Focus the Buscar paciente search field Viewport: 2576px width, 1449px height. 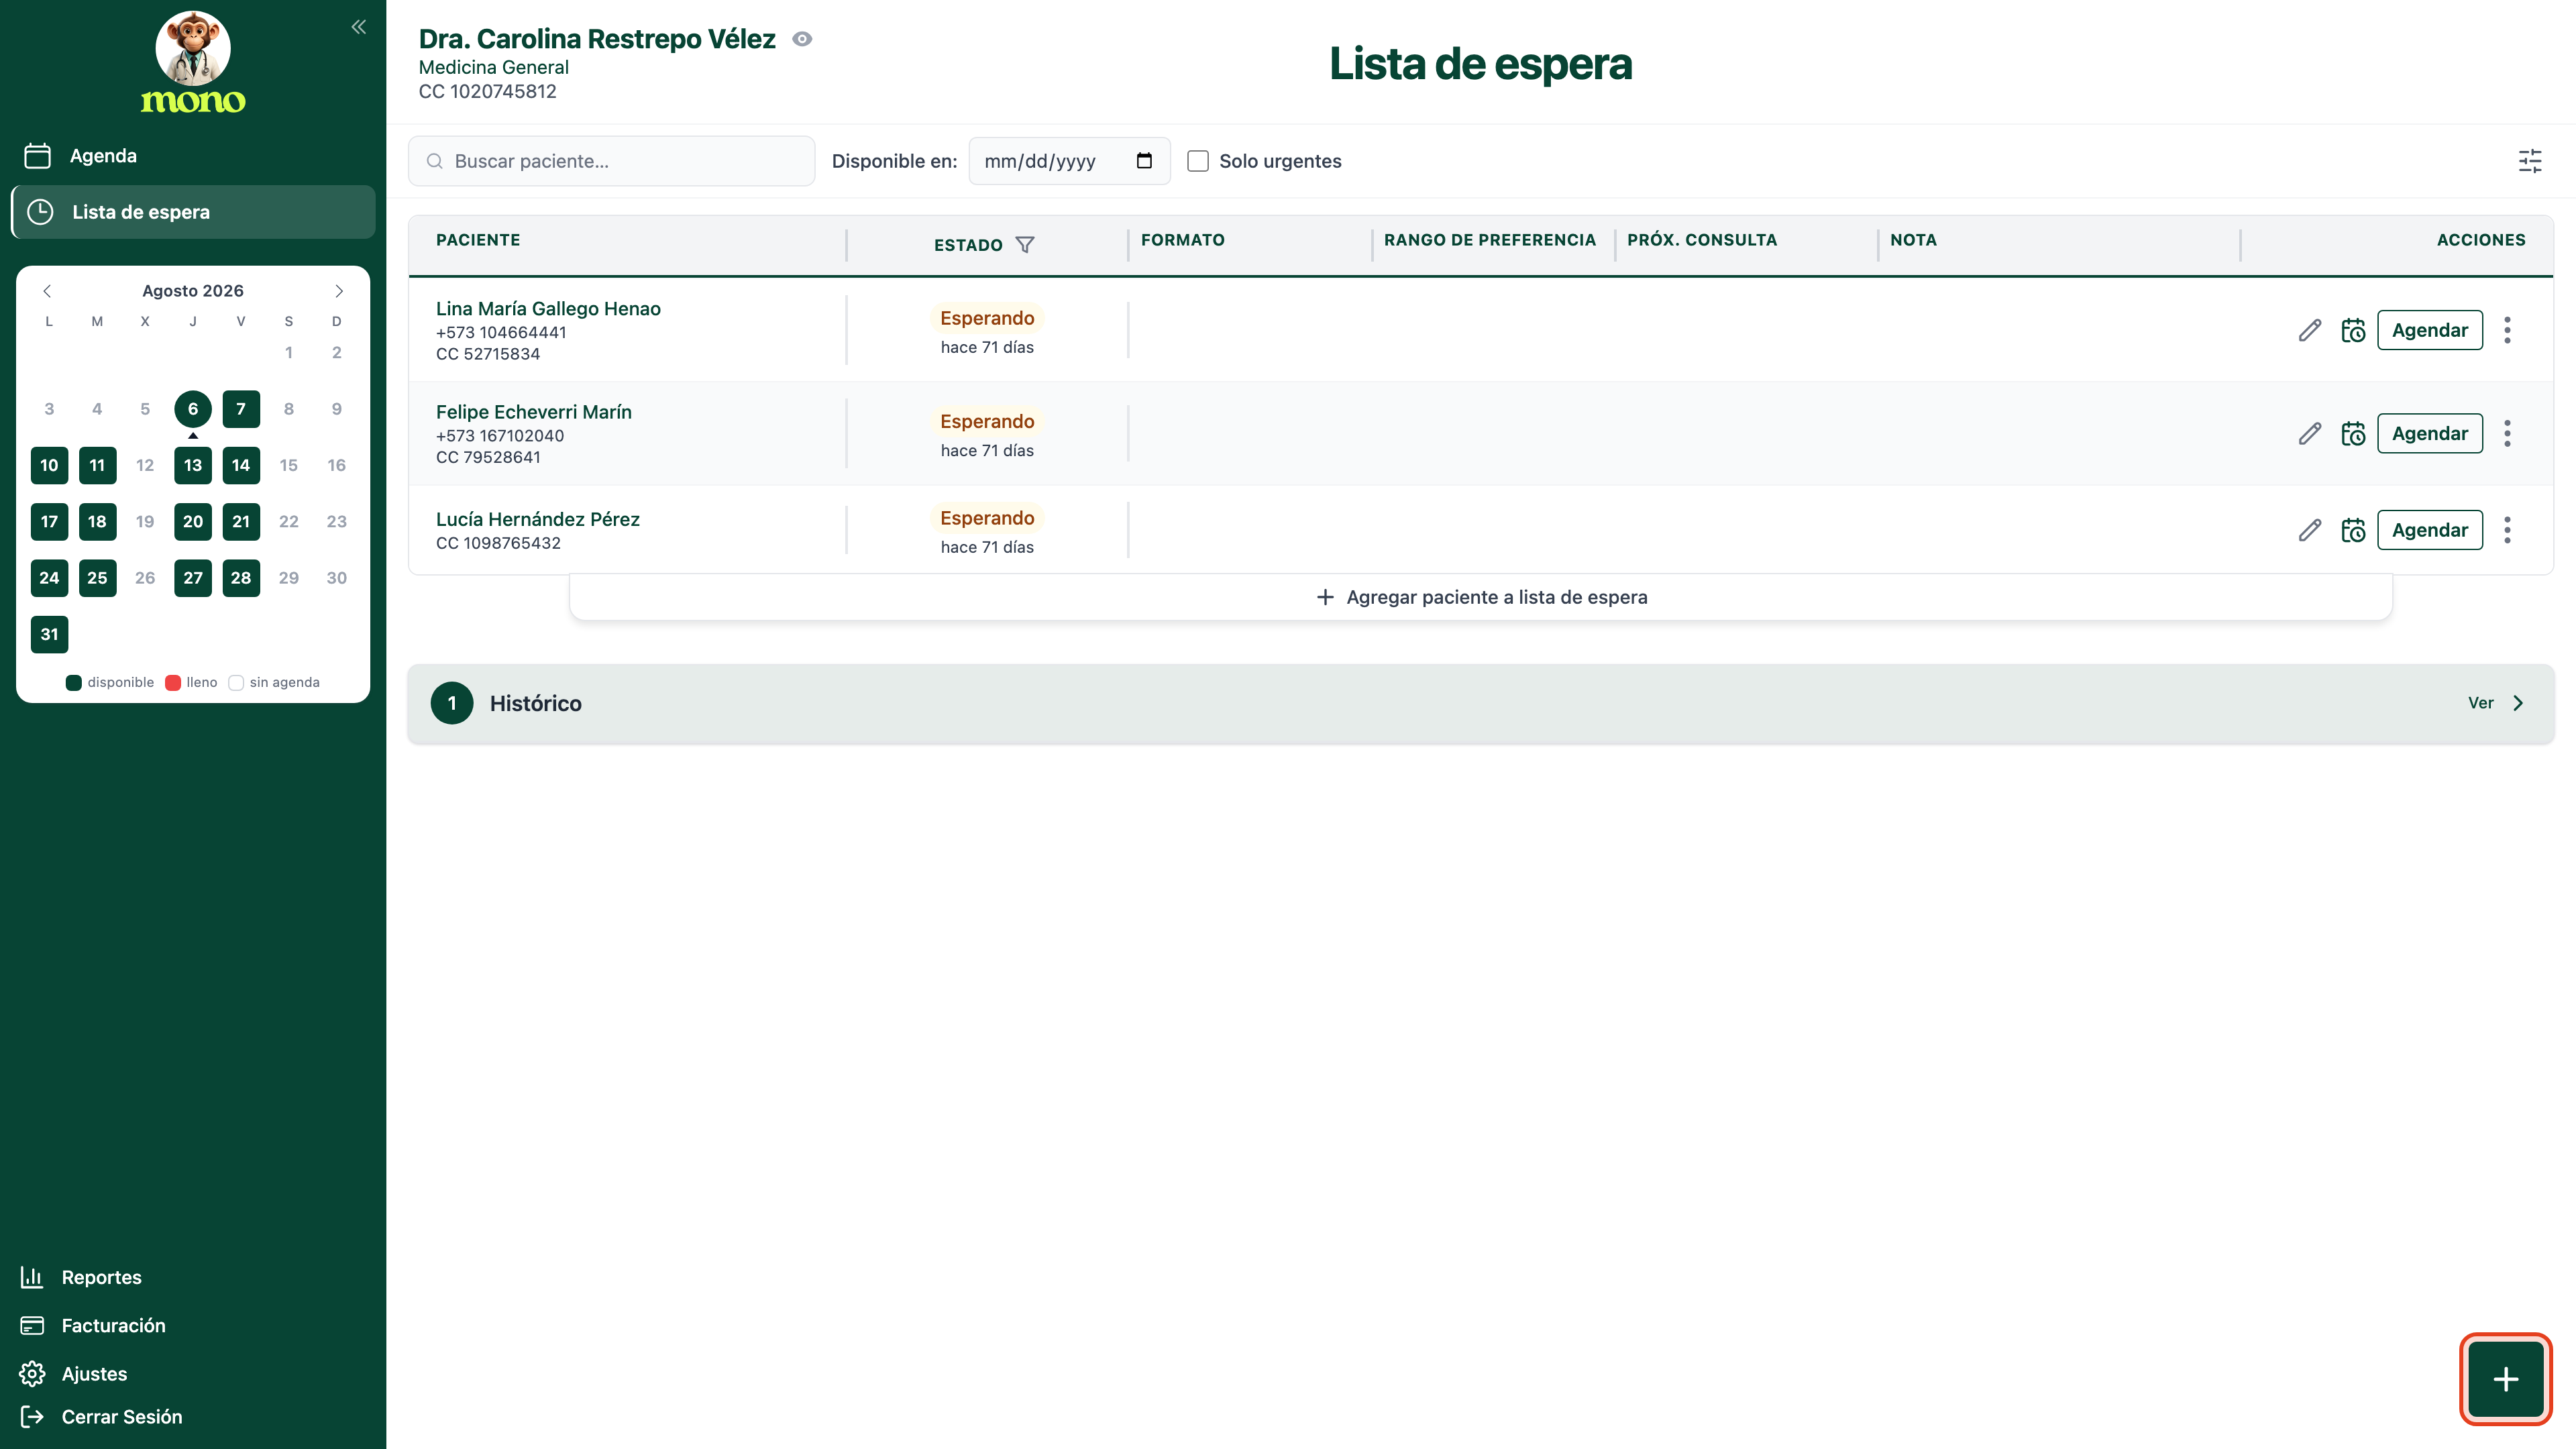tap(612, 161)
